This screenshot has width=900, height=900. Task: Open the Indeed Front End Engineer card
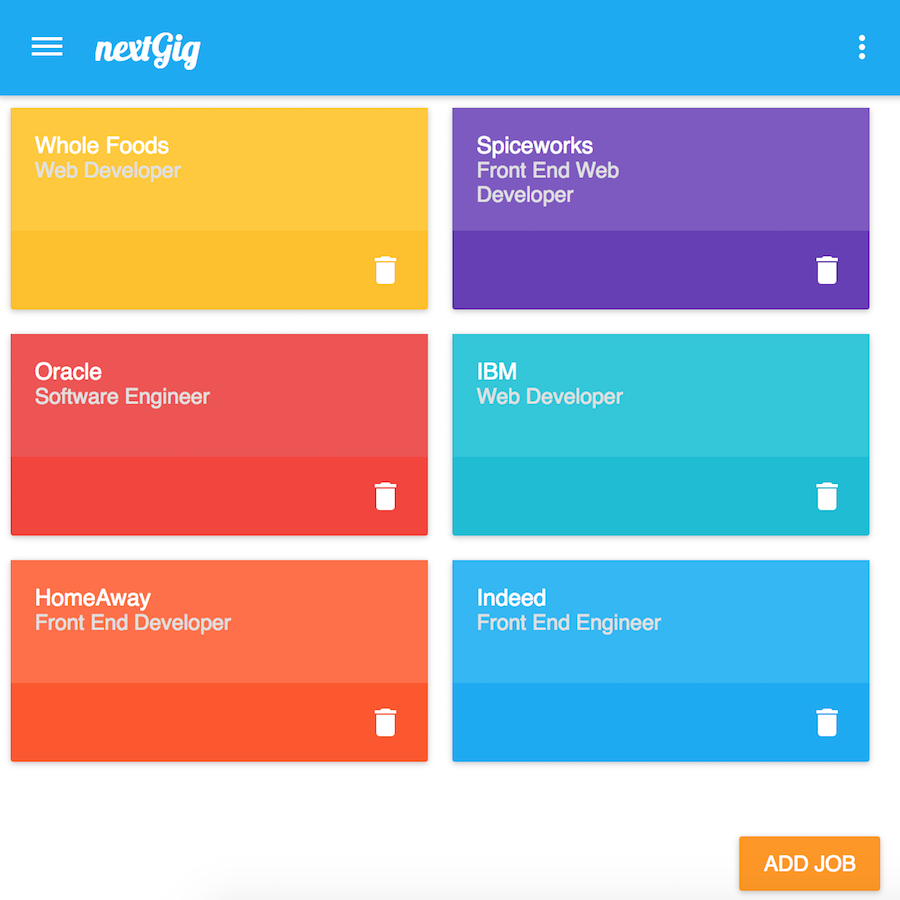[x=661, y=661]
